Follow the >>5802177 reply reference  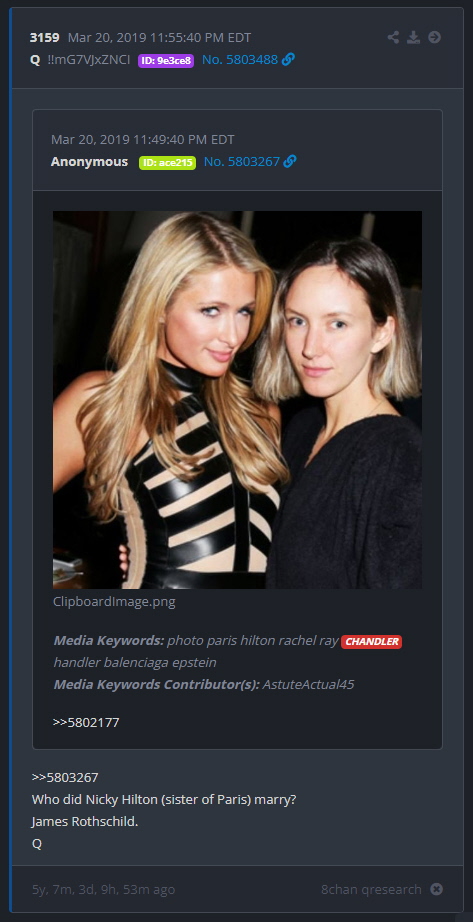pos(86,722)
